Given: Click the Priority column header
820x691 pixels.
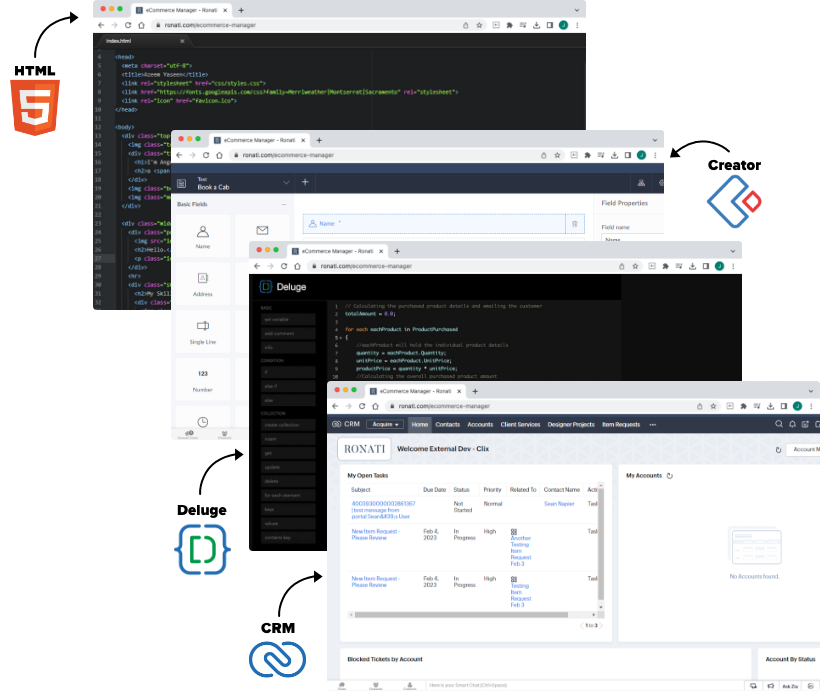Looking at the screenshot, I should 492,490.
